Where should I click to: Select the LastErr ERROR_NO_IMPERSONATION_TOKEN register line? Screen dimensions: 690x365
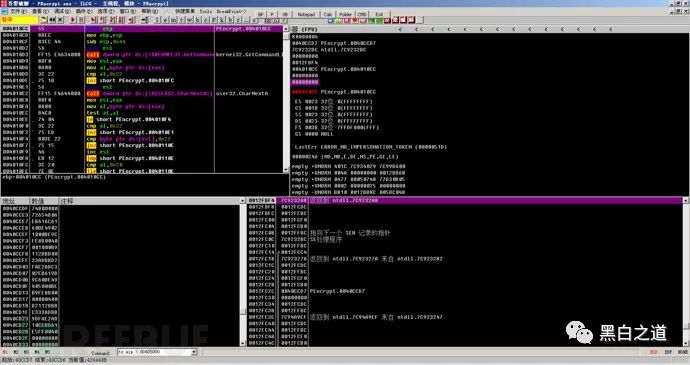tap(371, 147)
